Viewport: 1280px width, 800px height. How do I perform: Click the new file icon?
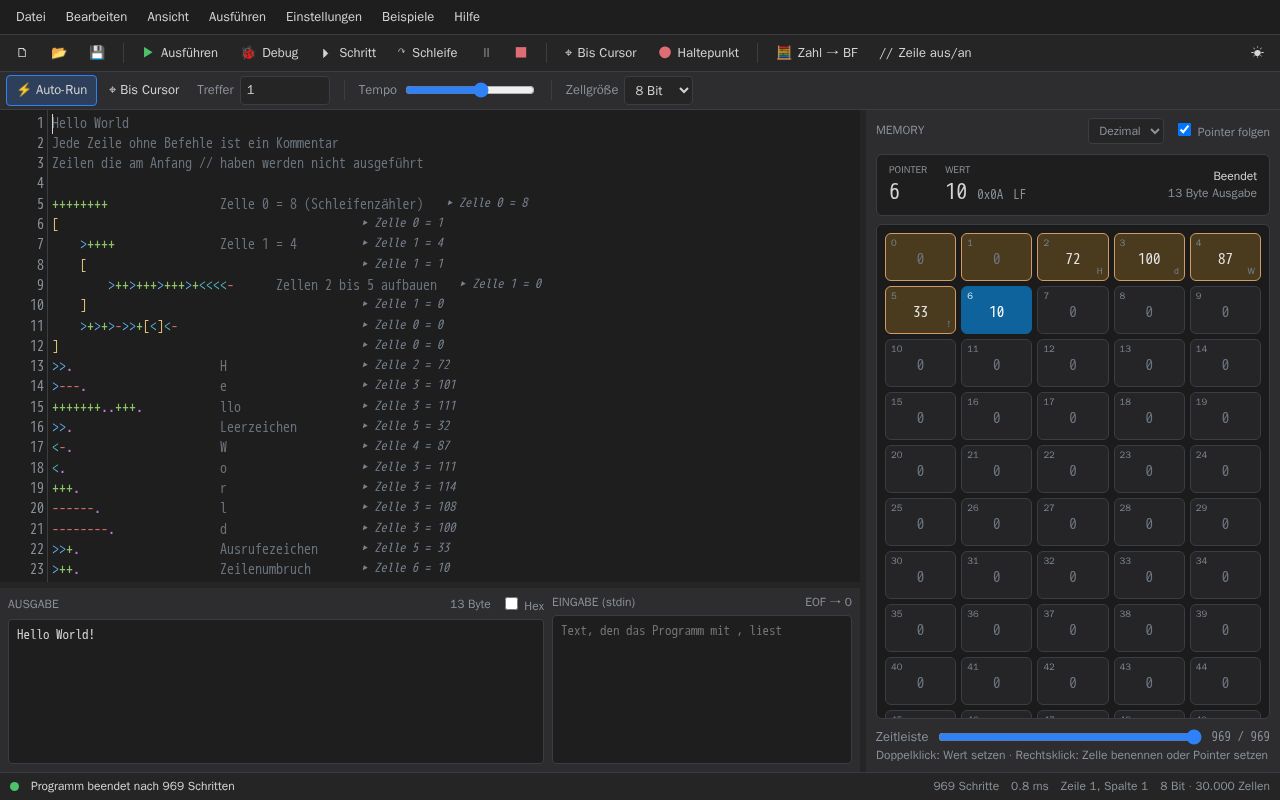[x=22, y=53]
